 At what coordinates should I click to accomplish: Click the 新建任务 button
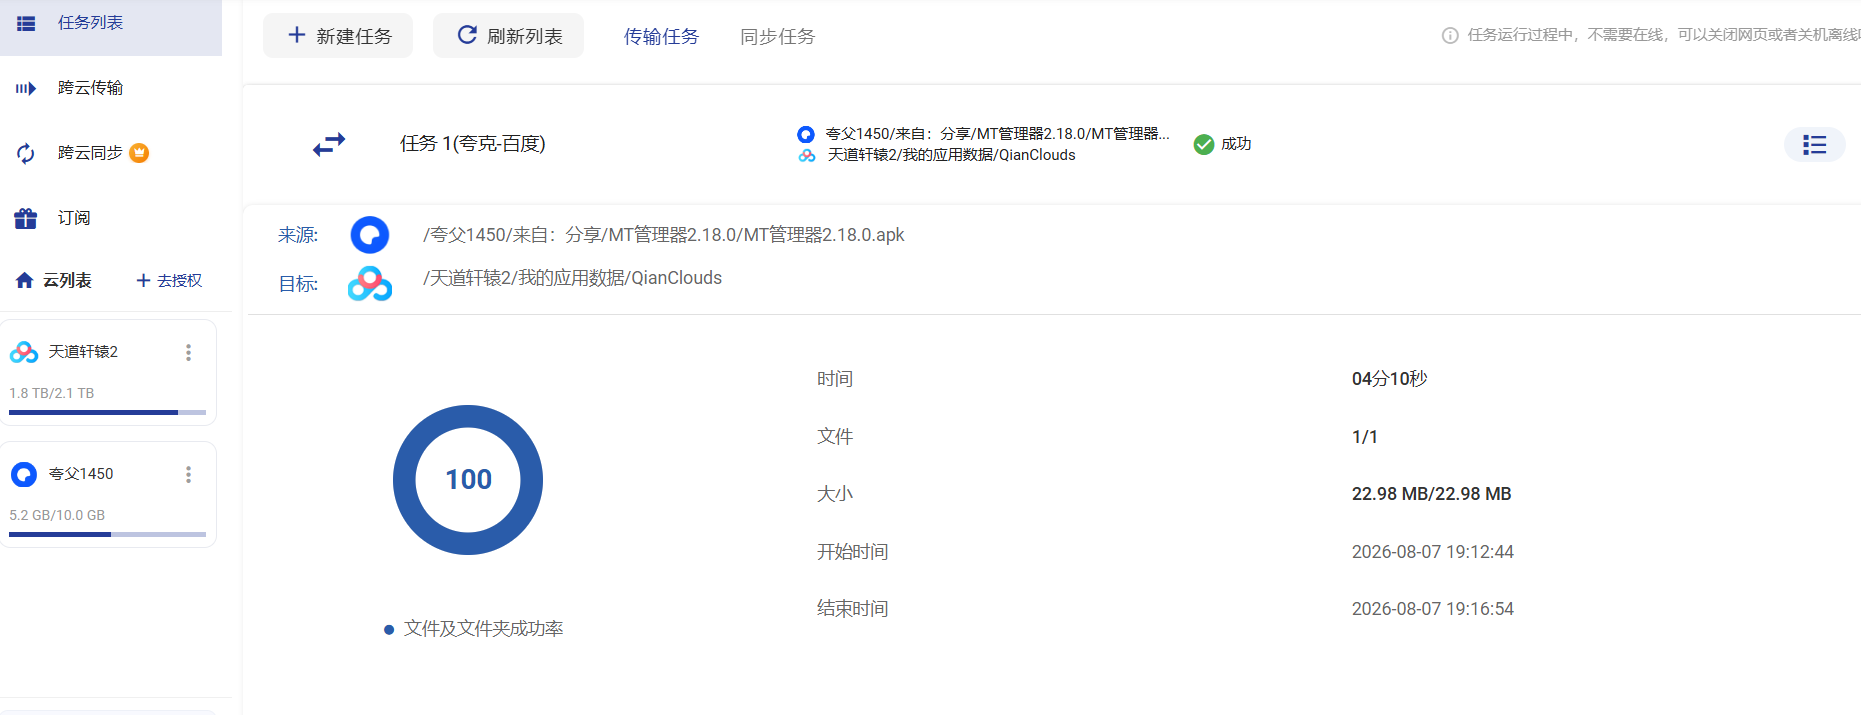tap(338, 36)
